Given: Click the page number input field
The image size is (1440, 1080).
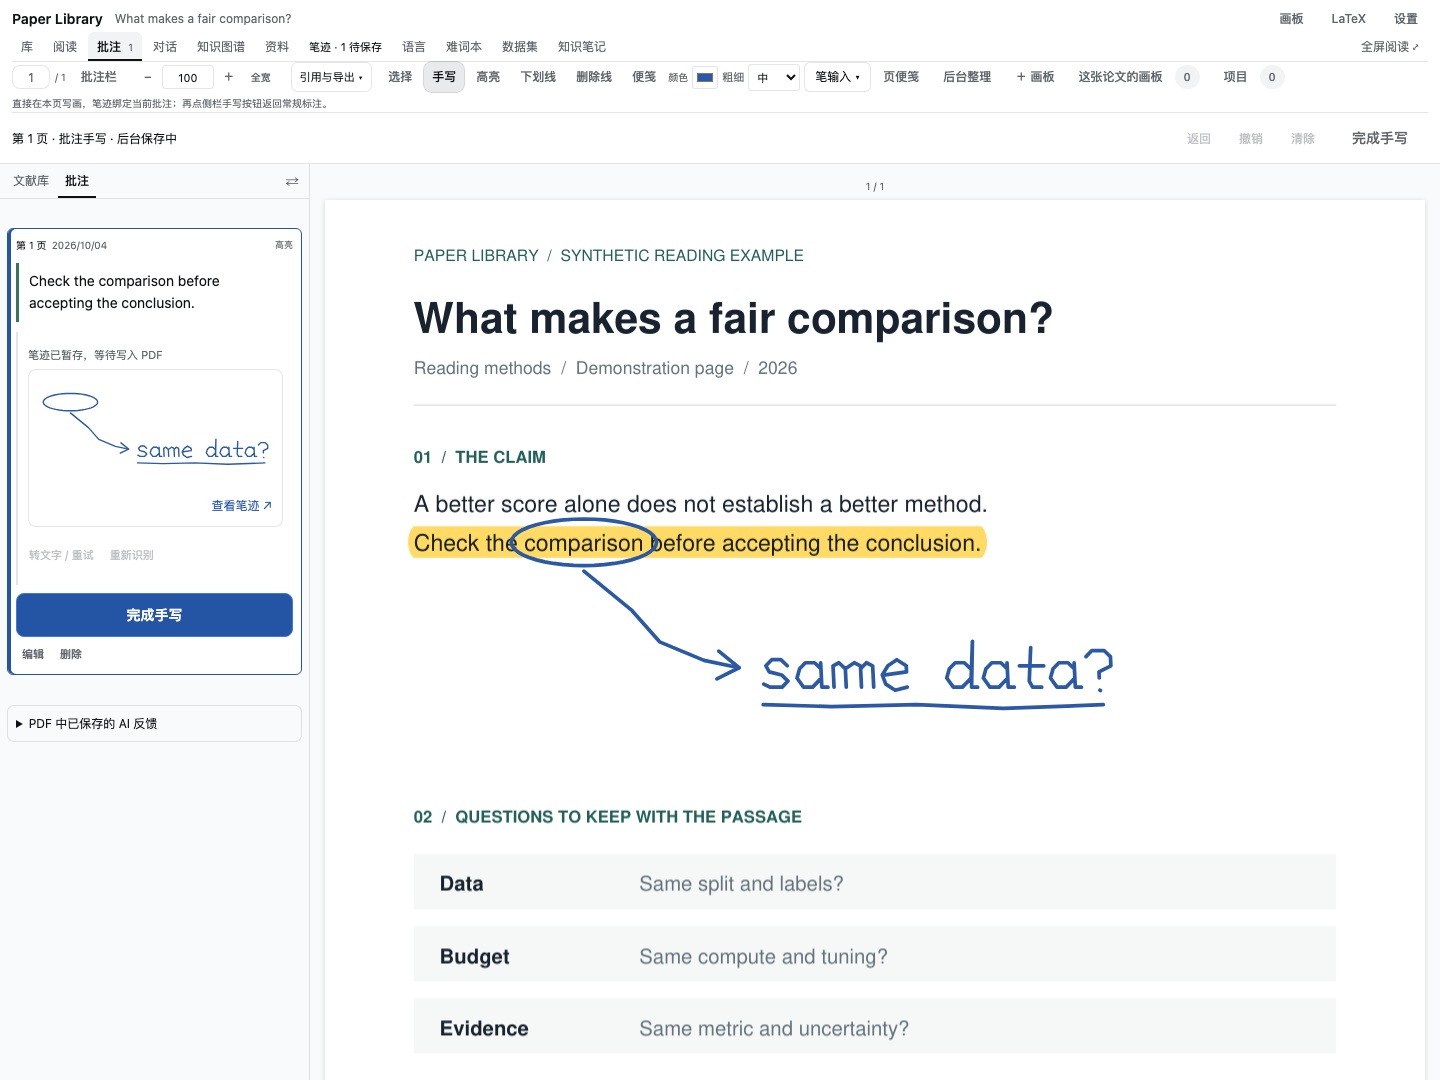Looking at the screenshot, I should (31, 77).
